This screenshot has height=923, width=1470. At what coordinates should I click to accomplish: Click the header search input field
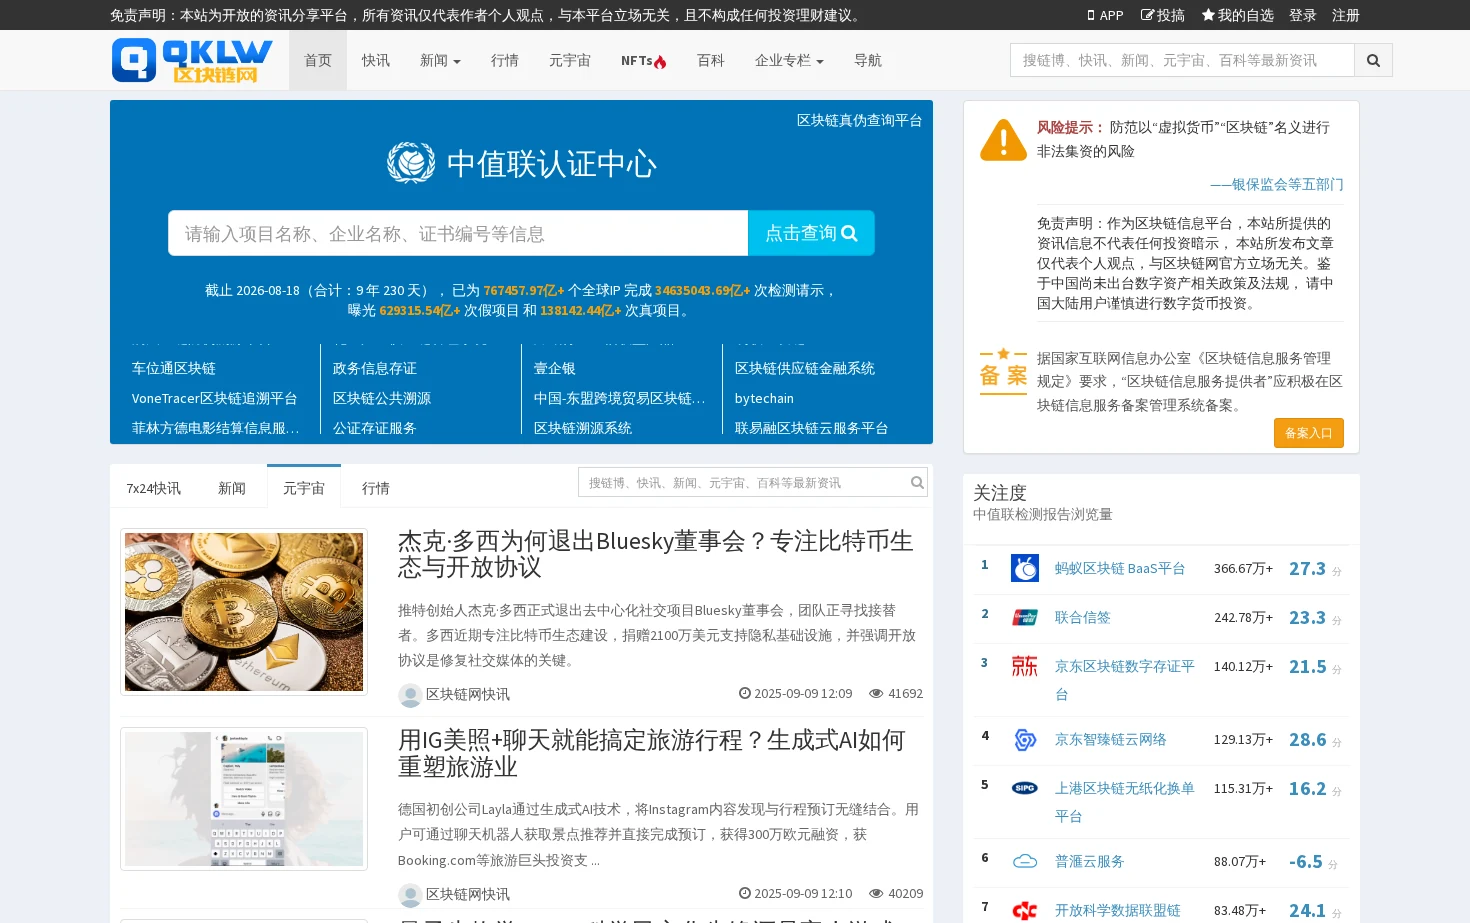click(x=1182, y=60)
